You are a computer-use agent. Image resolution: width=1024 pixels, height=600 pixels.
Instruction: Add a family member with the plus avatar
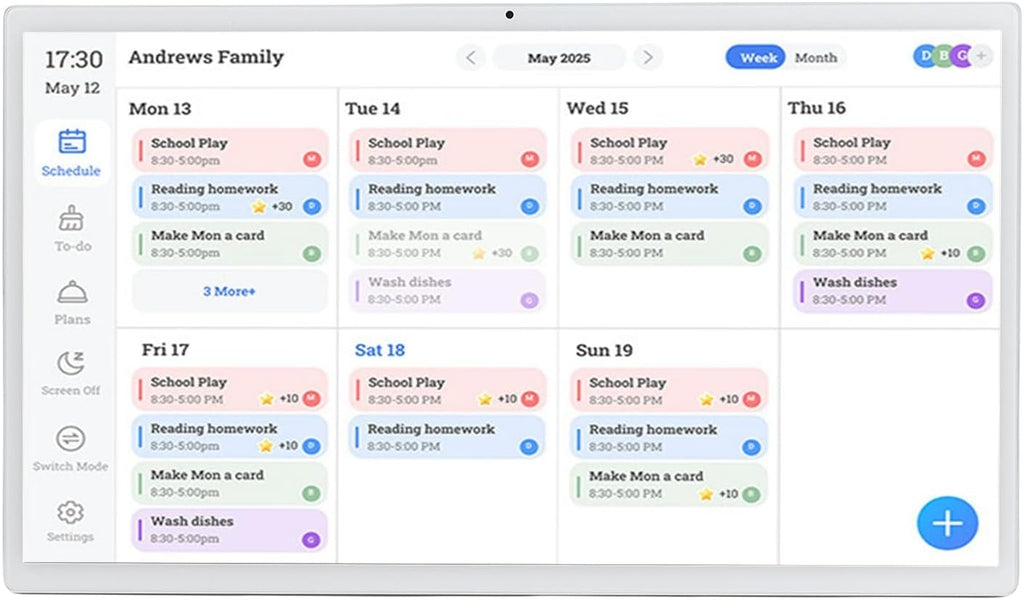pyautogui.click(x=980, y=57)
